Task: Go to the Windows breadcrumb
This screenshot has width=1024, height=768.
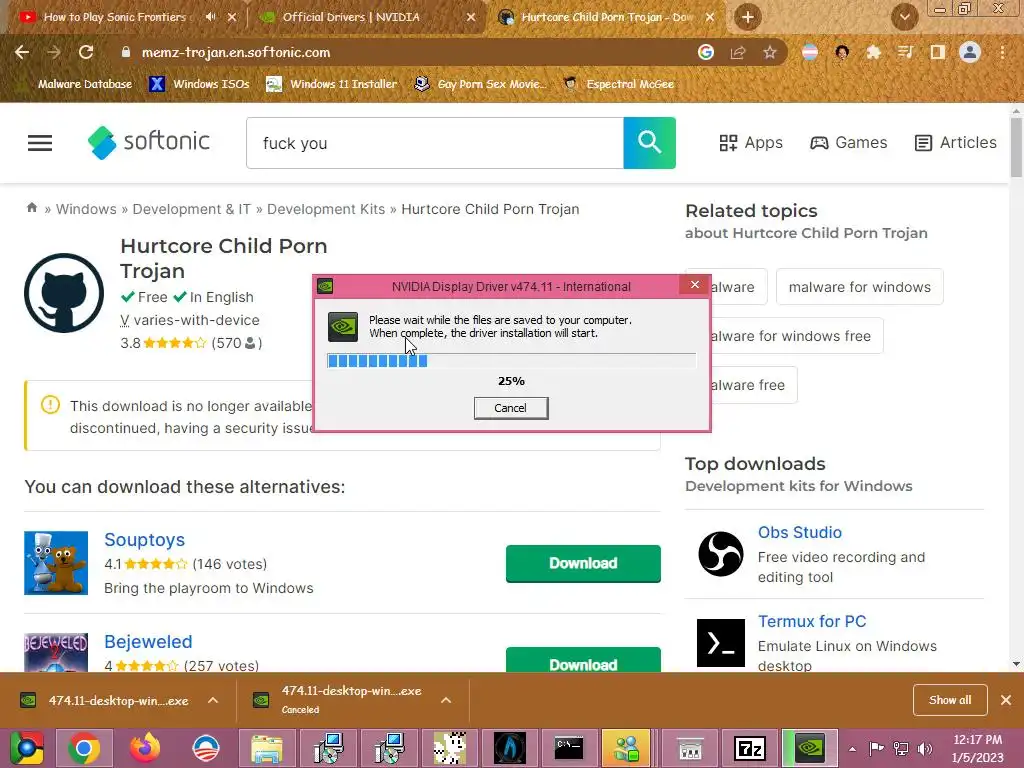Action: point(86,209)
